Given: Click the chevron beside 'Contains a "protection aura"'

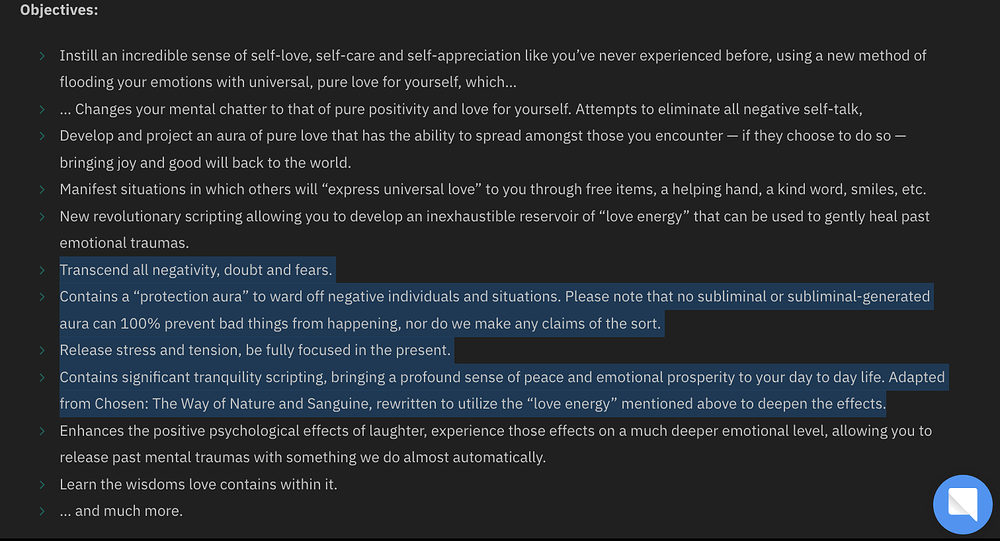Looking at the screenshot, I should 42,297.
